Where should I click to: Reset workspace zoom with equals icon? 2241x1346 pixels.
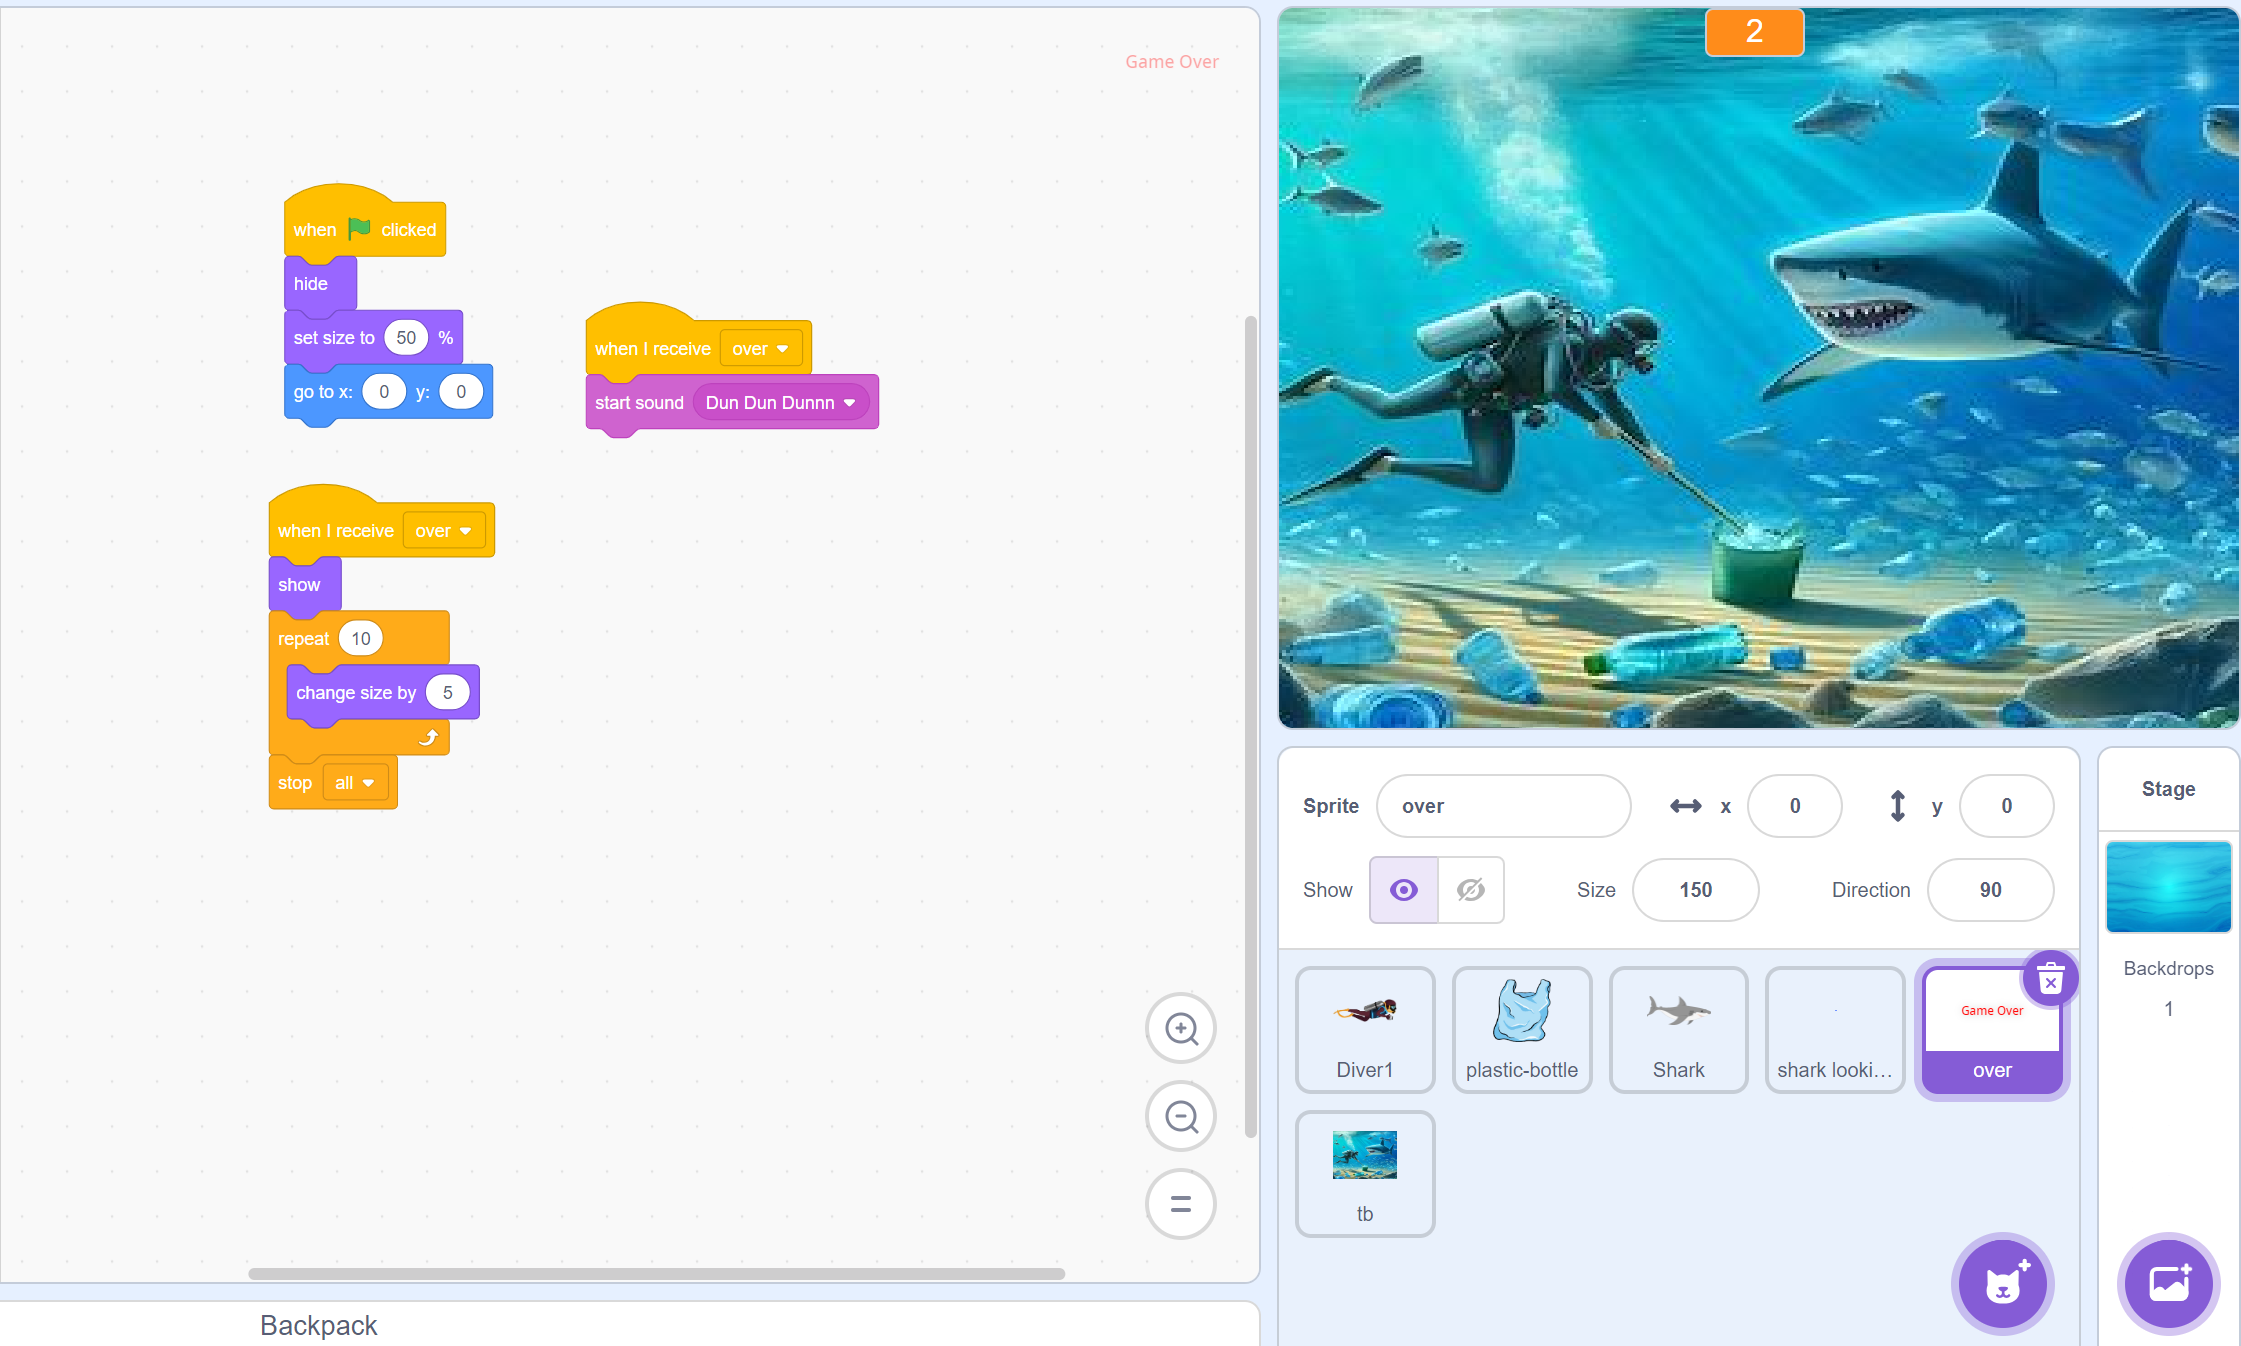click(1181, 1204)
